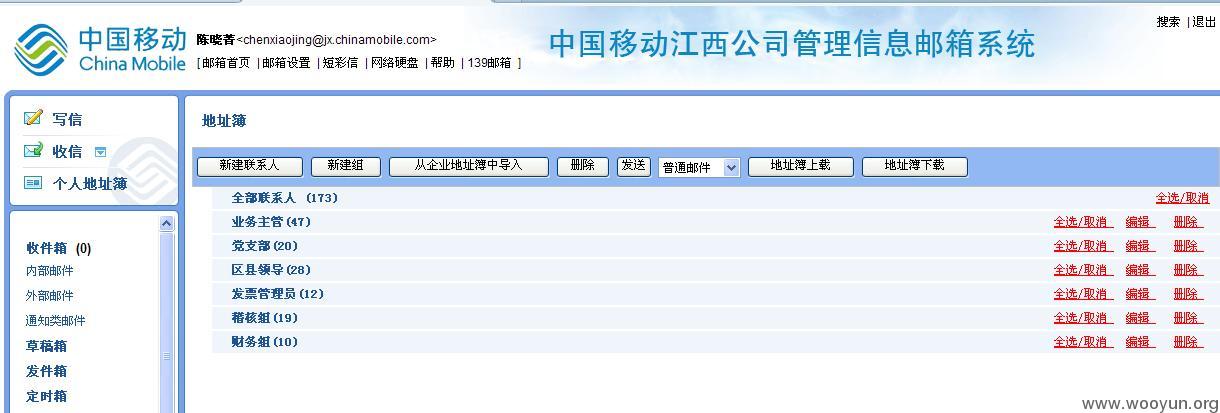
Task: Open the 通知类邮件 folder
Action: pos(55,321)
